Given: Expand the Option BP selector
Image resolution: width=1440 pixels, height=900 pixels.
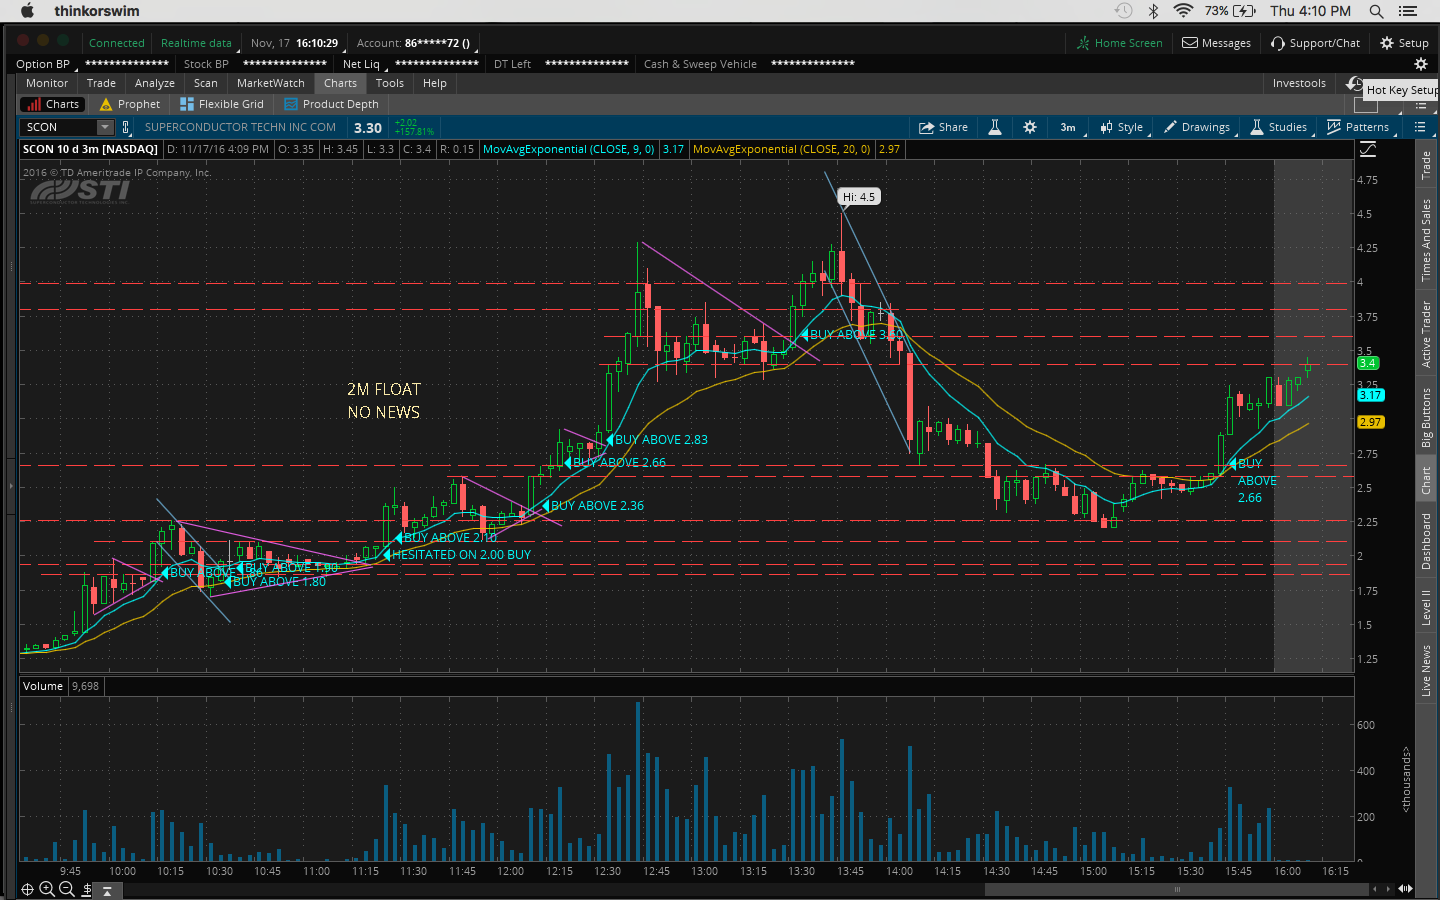Looking at the screenshot, I should (x=46, y=64).
